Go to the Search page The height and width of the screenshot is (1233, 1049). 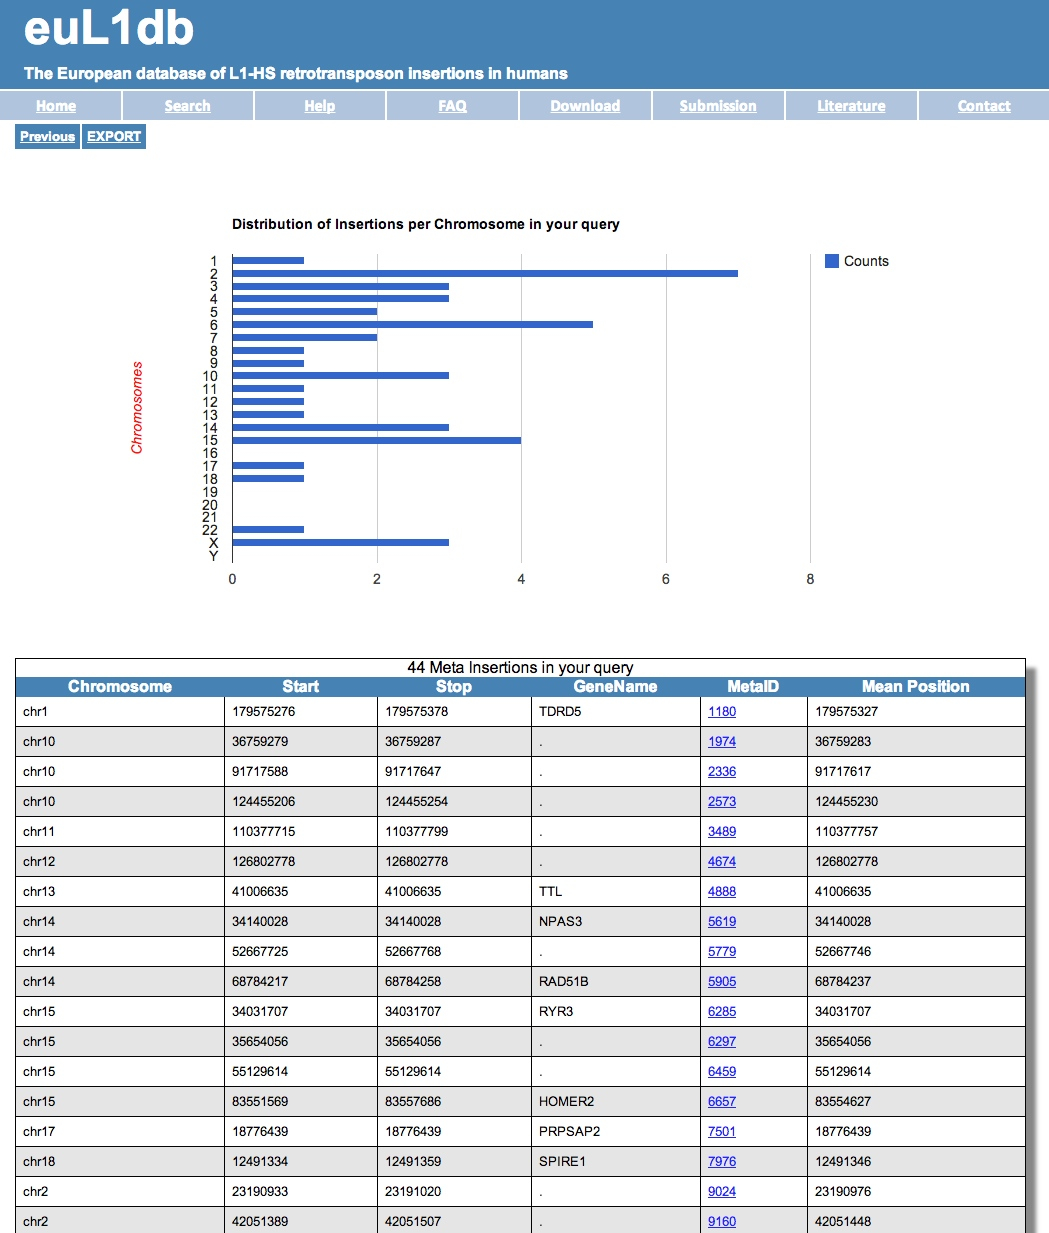[187, 106]
